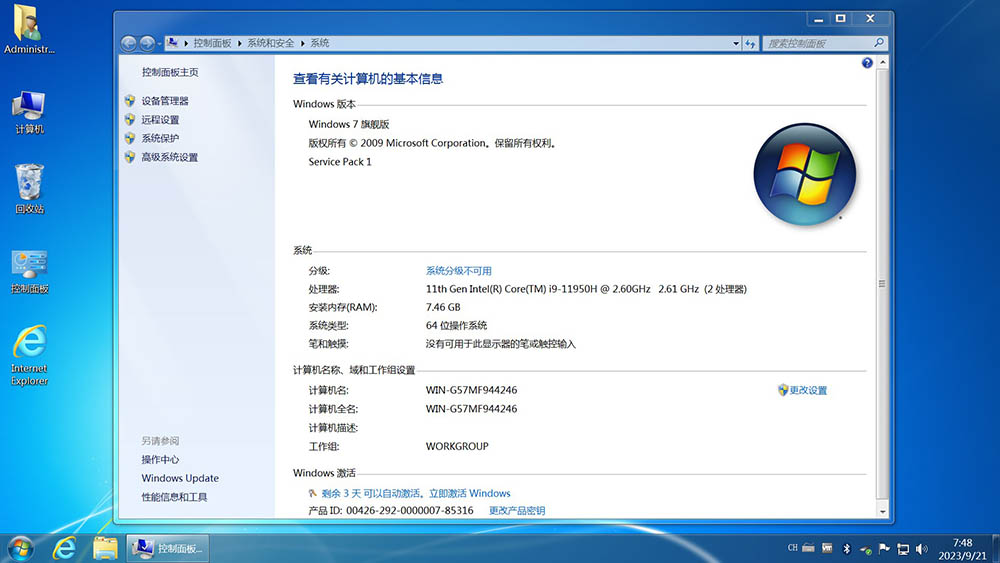Open 设备管理器 in left sidebar

pyautogui.click(x=165, y=101)
